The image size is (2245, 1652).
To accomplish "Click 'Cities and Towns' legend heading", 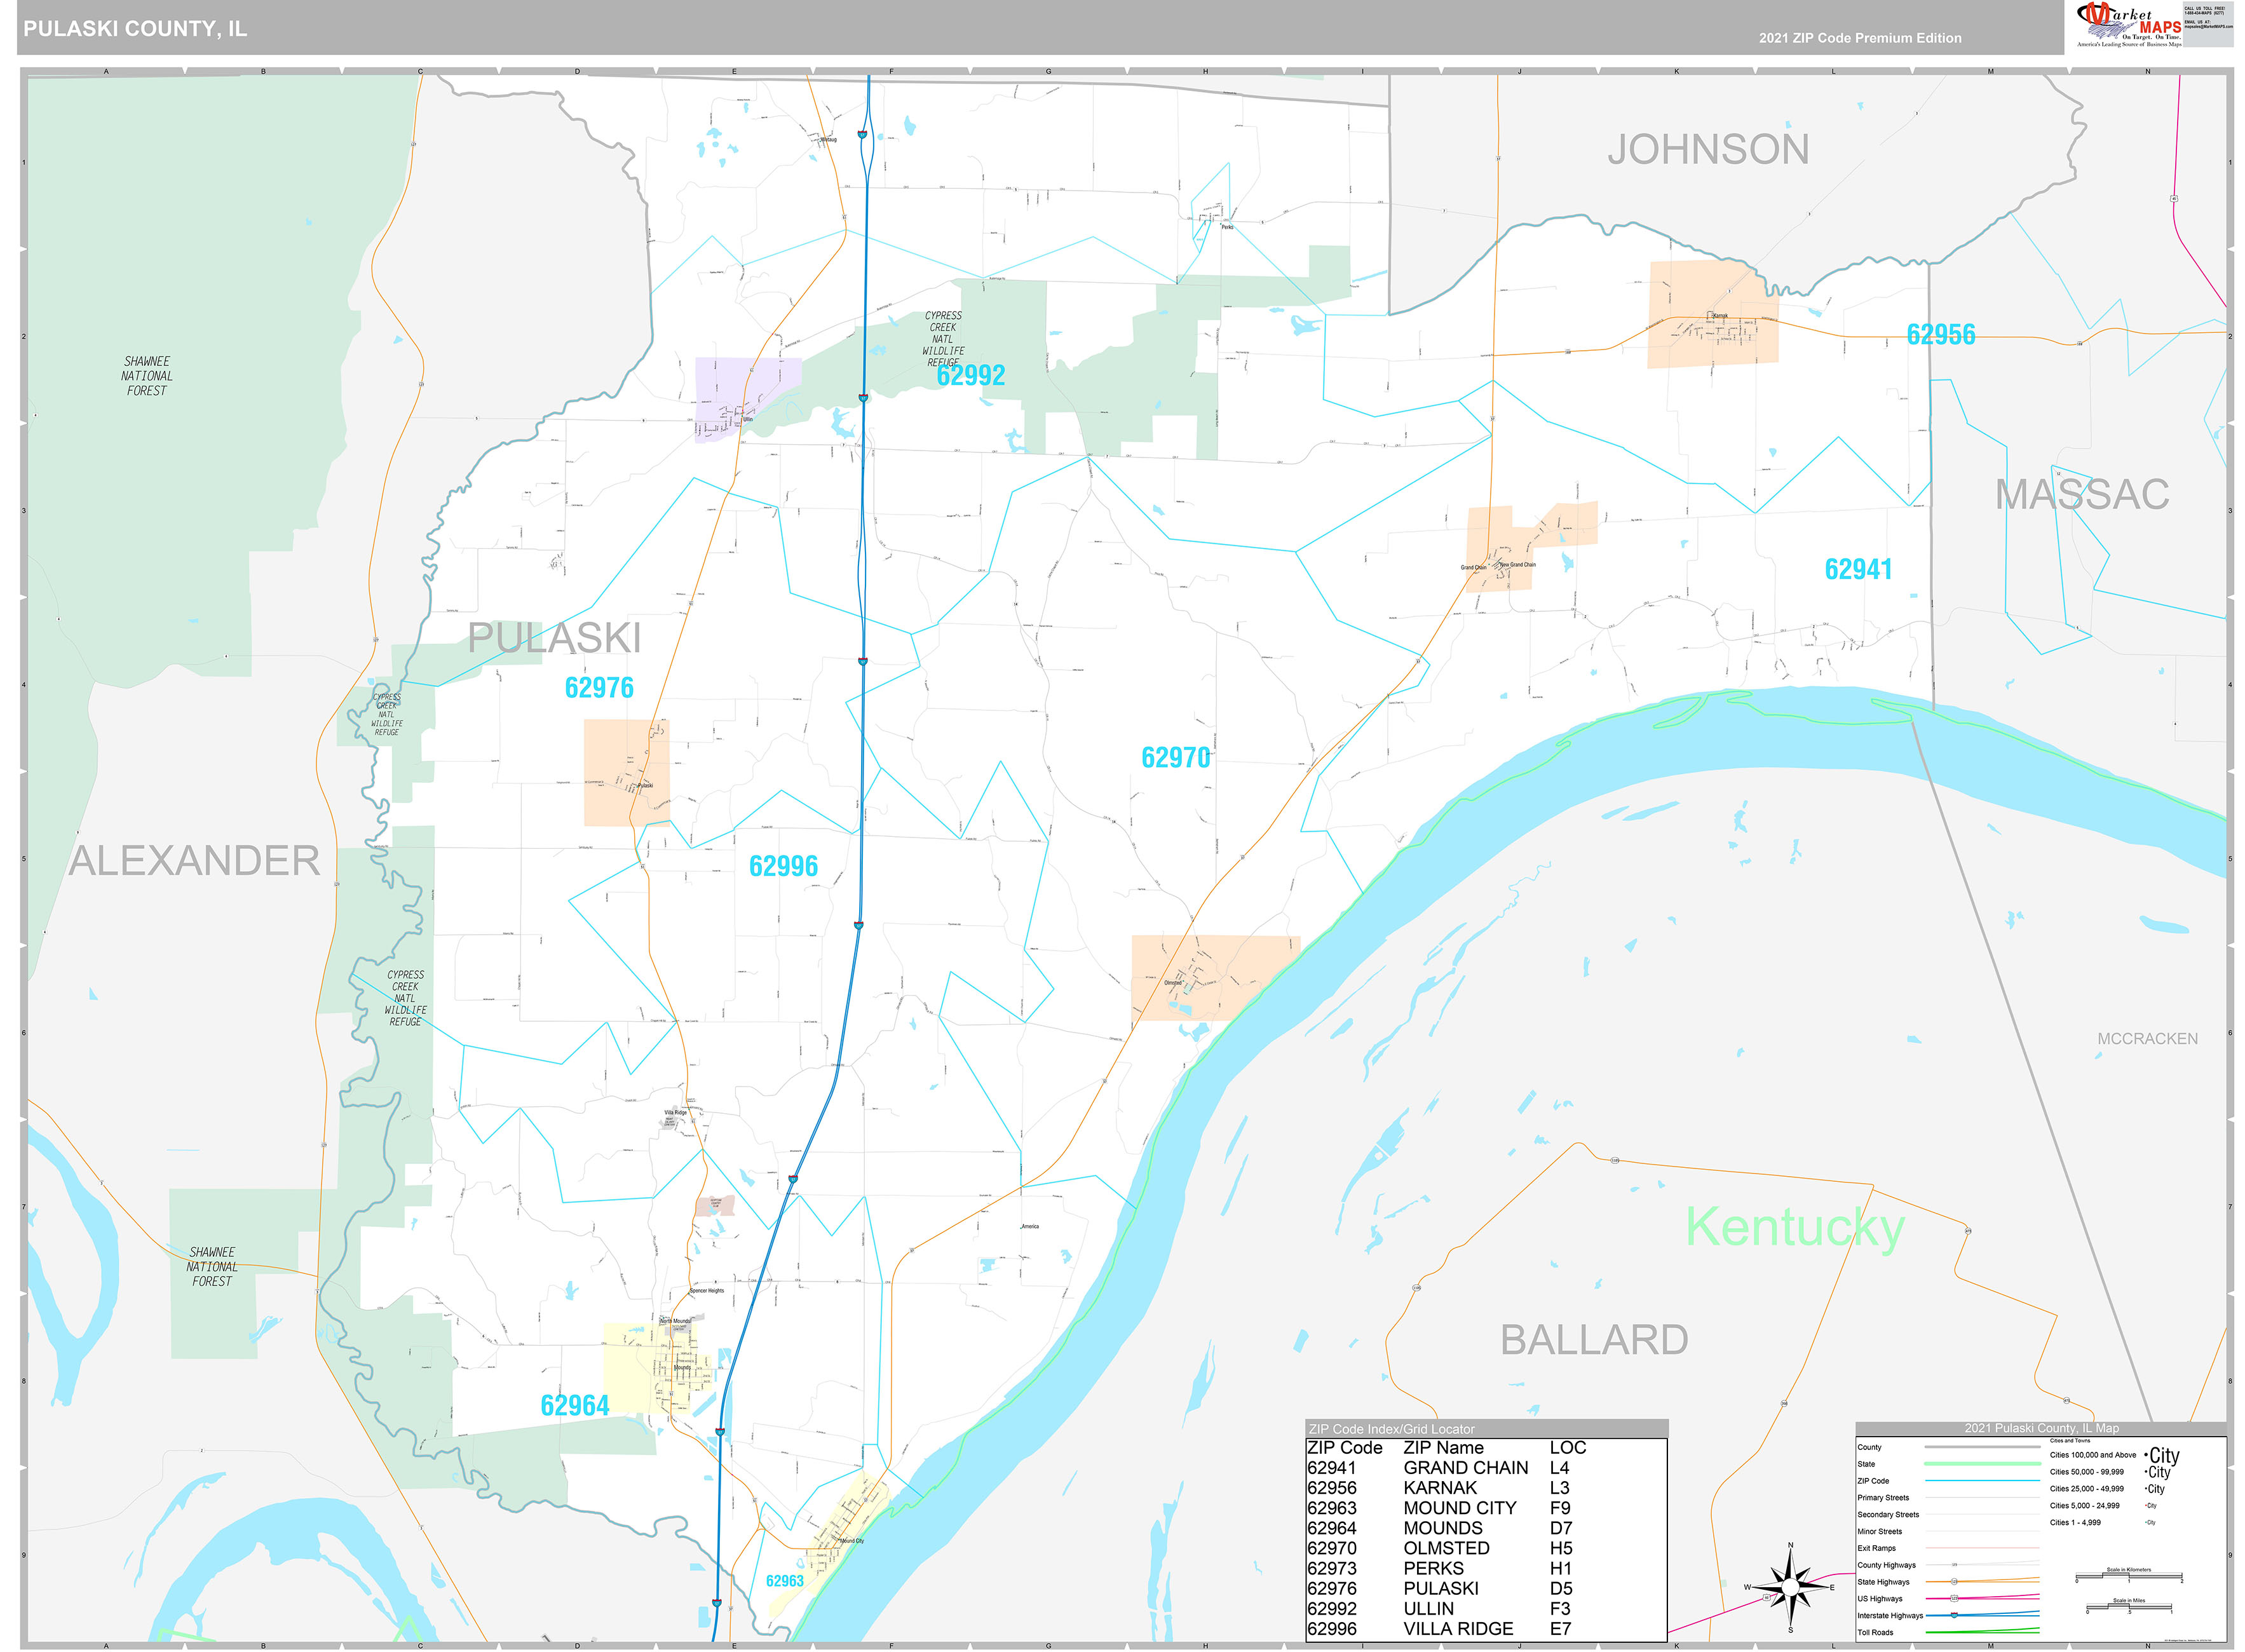I will (x=2069, y=1441).
